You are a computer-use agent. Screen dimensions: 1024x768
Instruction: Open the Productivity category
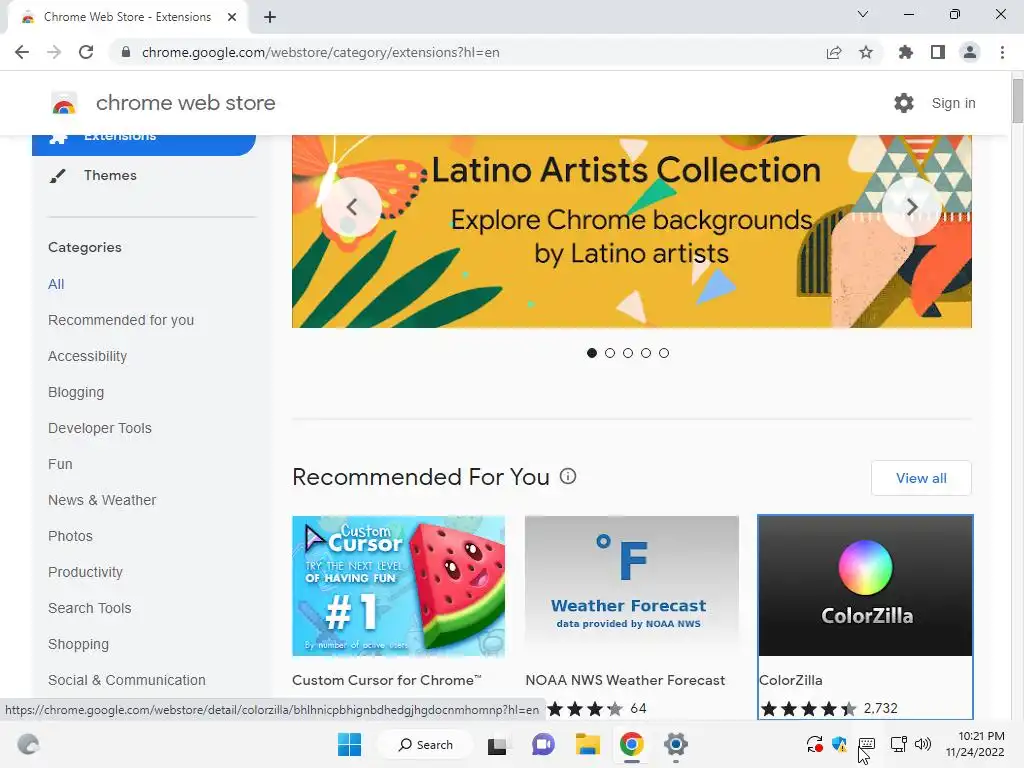86,572
